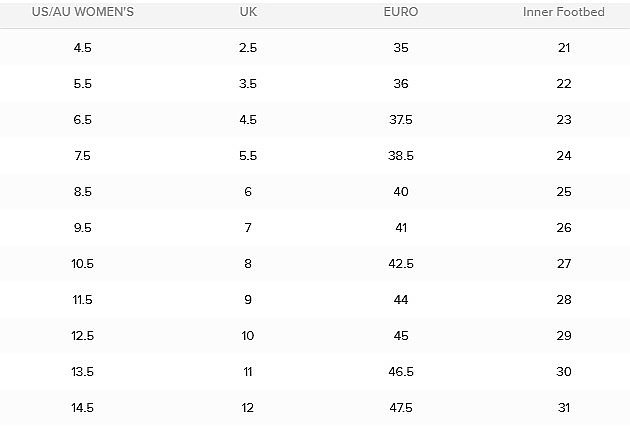Click EURO size 42.5 cell

pos(400,264)
